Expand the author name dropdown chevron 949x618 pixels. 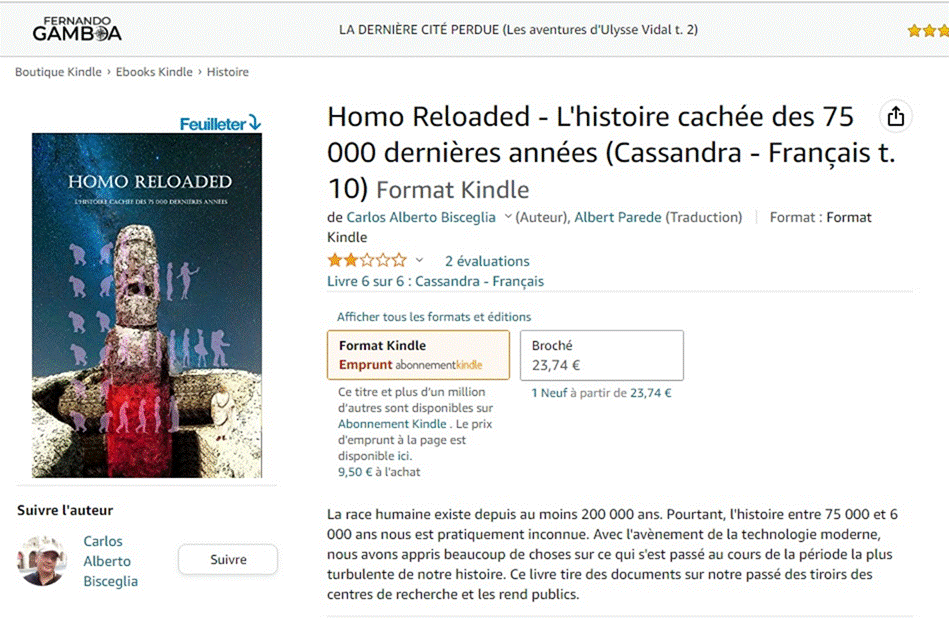pyautogui.click(x=508, y=217)
